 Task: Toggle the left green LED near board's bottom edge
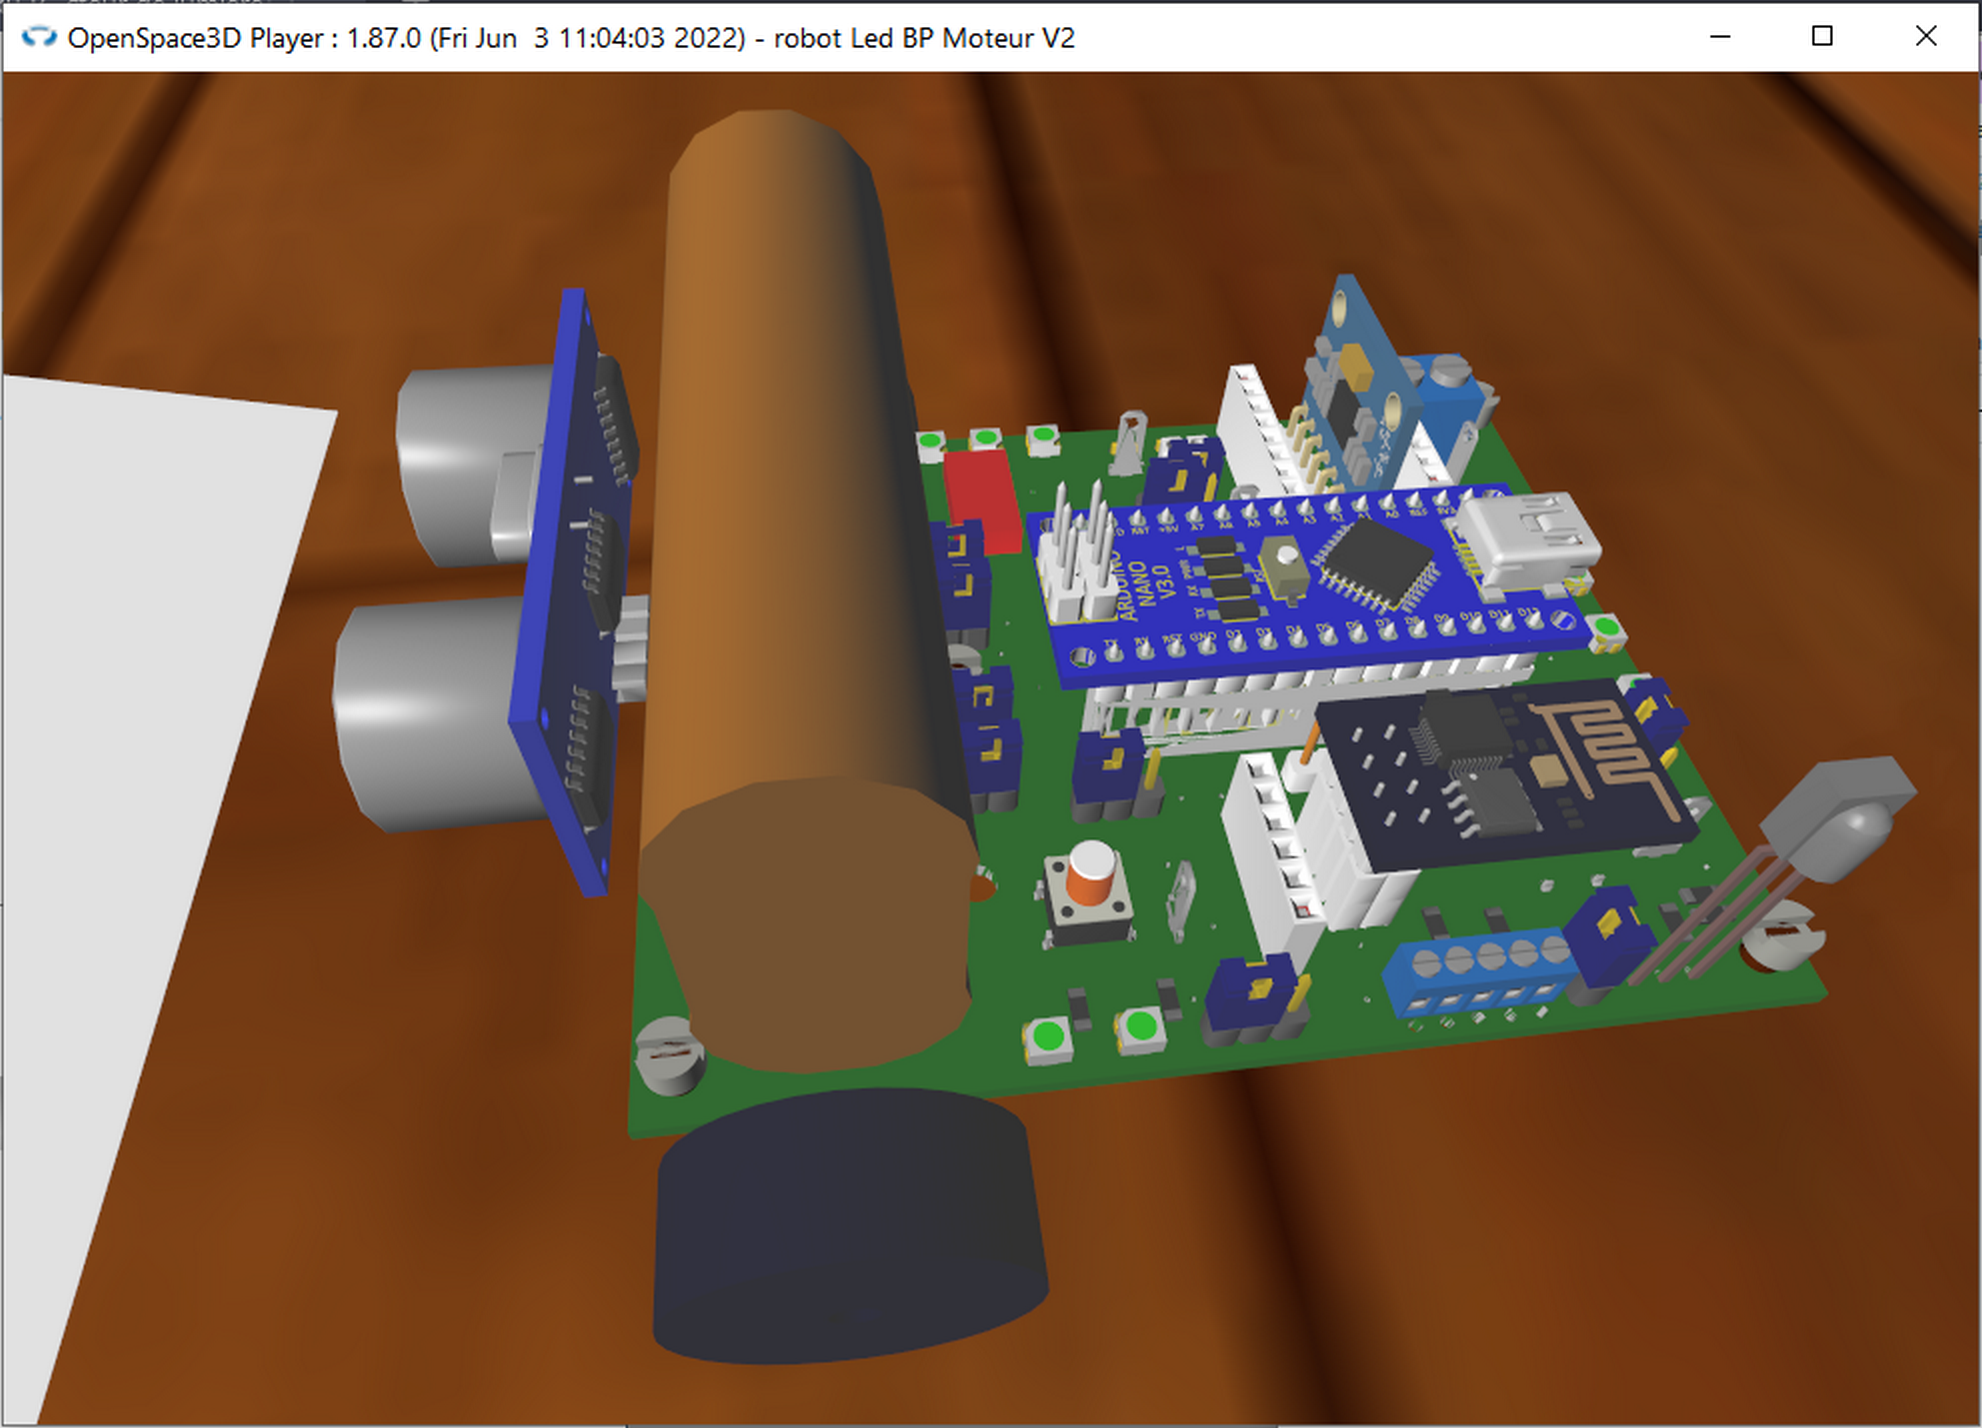(x=1047, y=1037)
